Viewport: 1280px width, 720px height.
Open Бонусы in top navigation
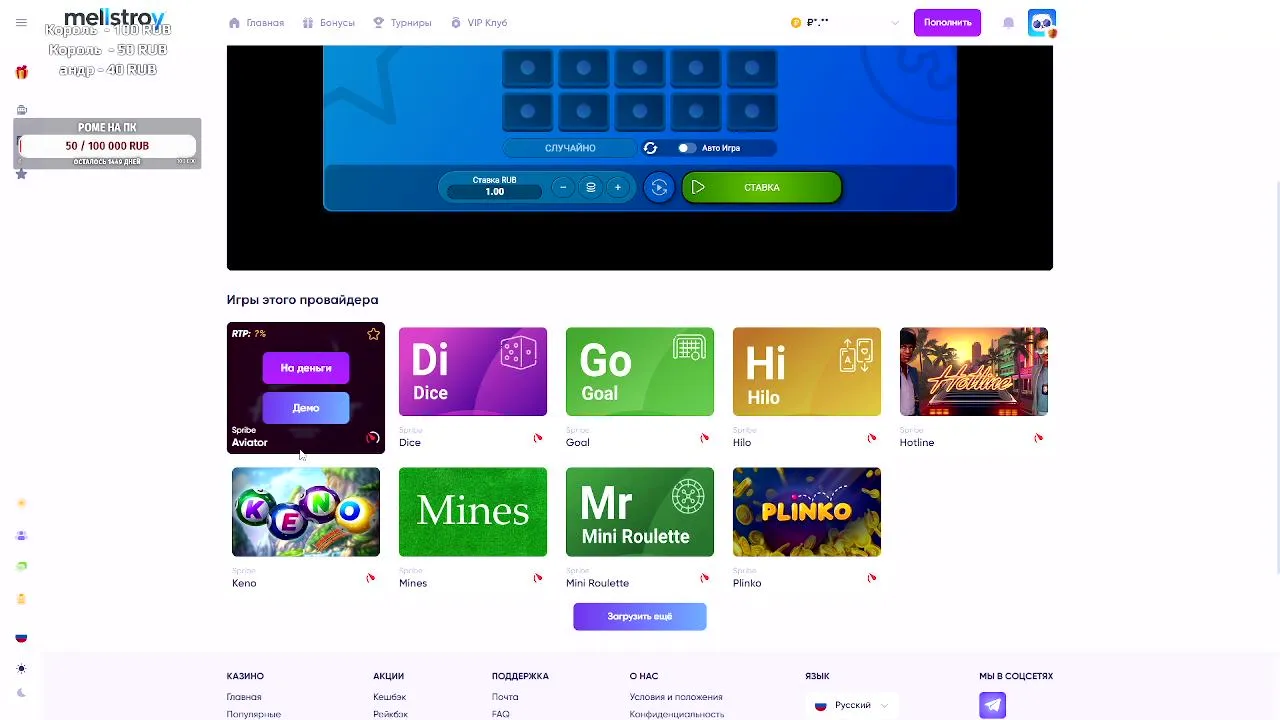tap(328, 23)
